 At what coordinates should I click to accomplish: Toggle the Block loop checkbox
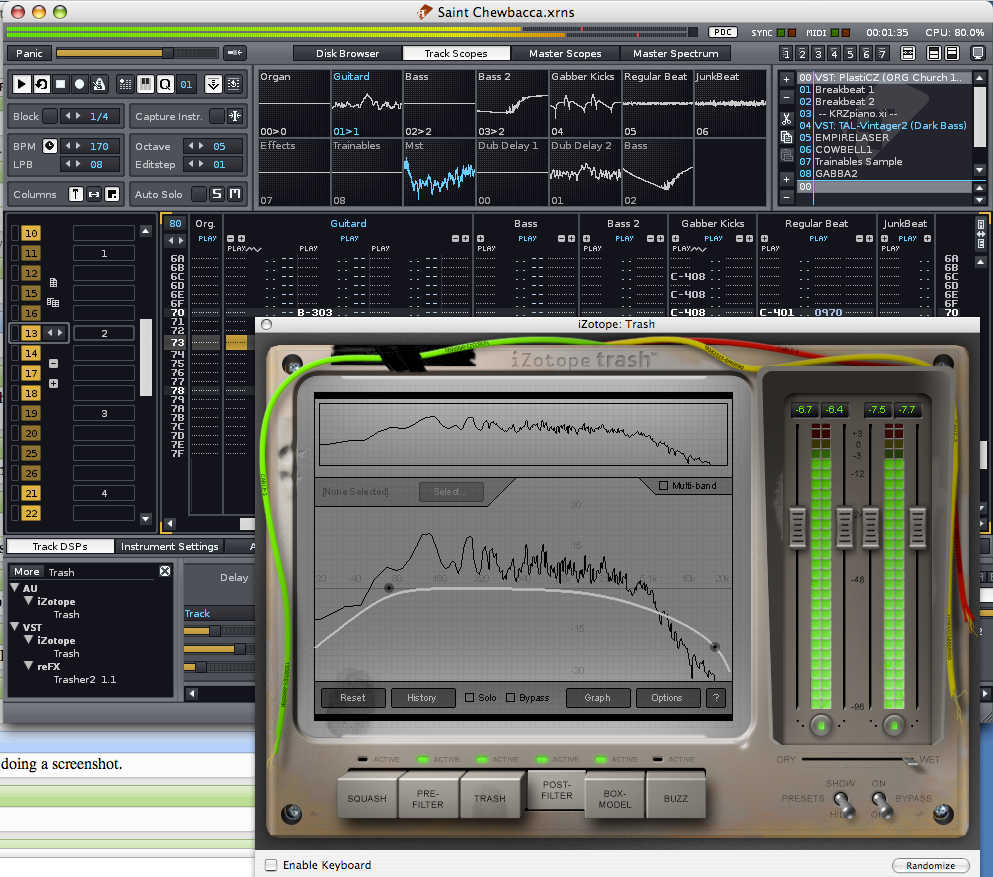coord(50,116)
